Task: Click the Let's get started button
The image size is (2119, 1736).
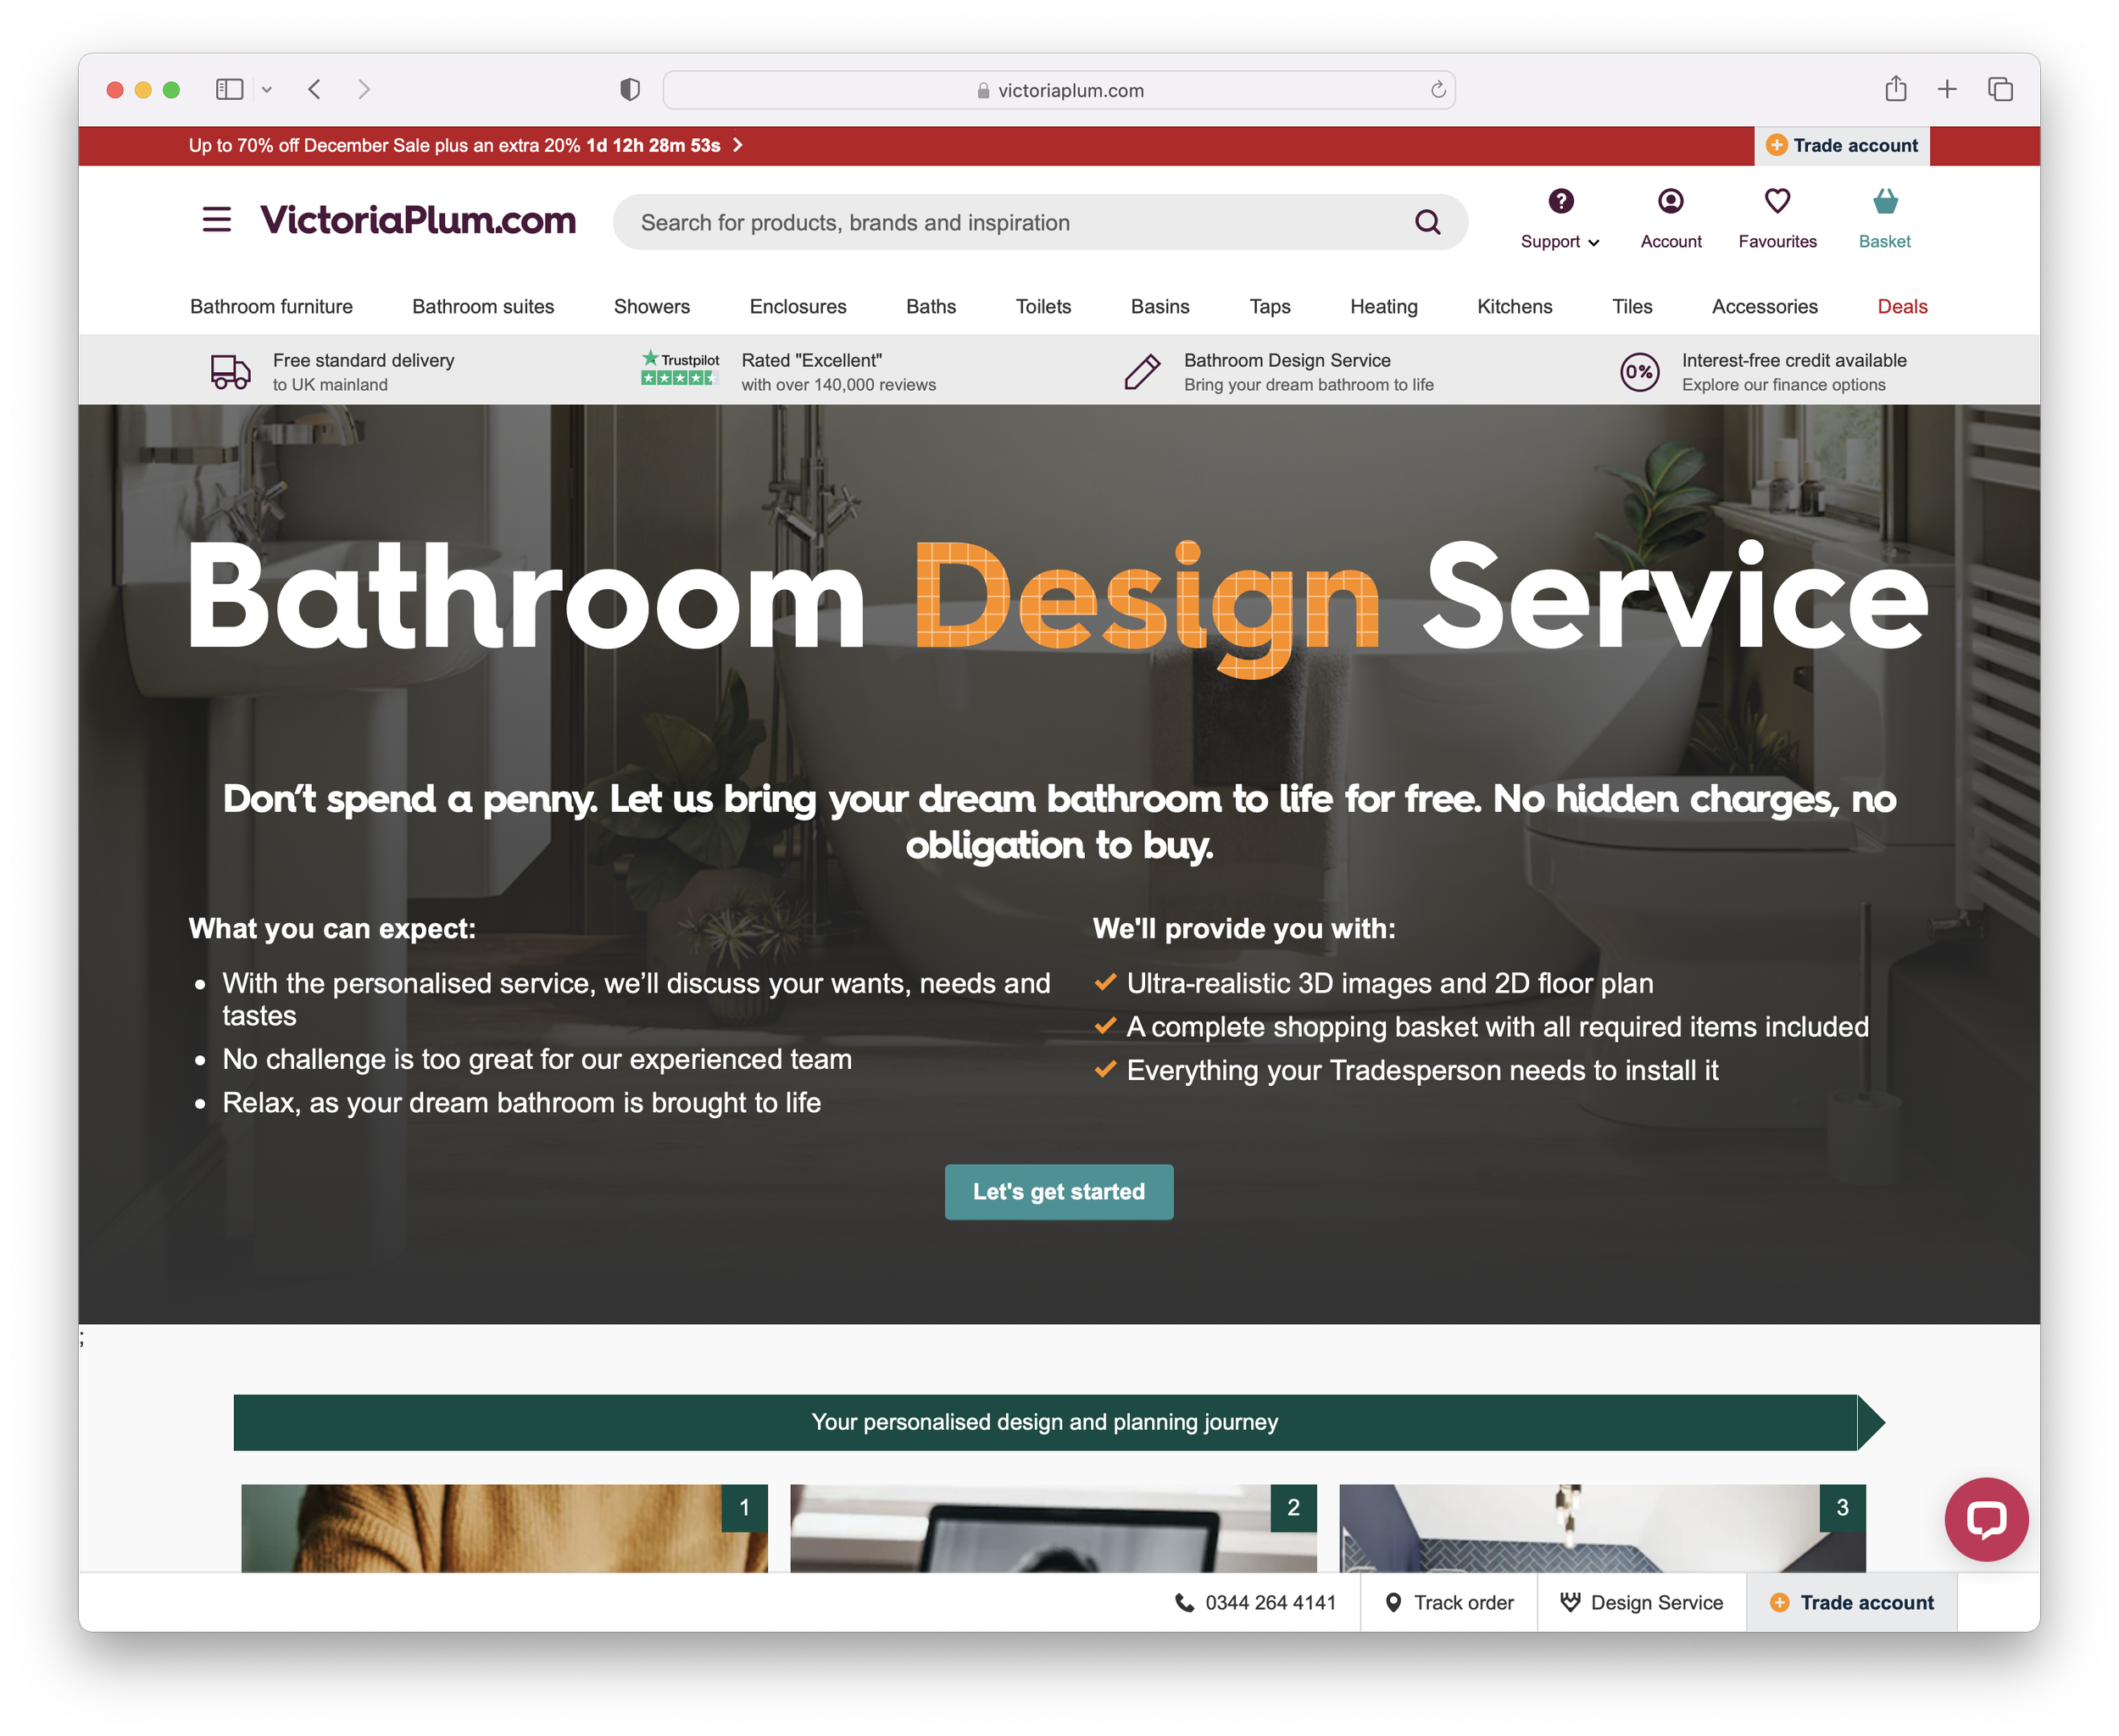Action: click(1058, 1191)
